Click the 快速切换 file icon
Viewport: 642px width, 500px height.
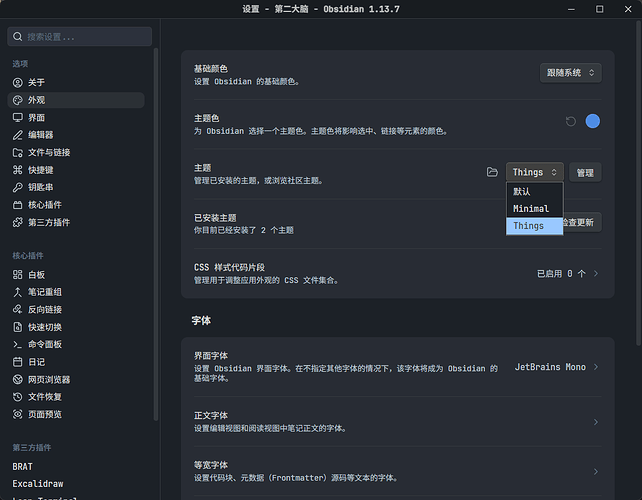(18, 327)
